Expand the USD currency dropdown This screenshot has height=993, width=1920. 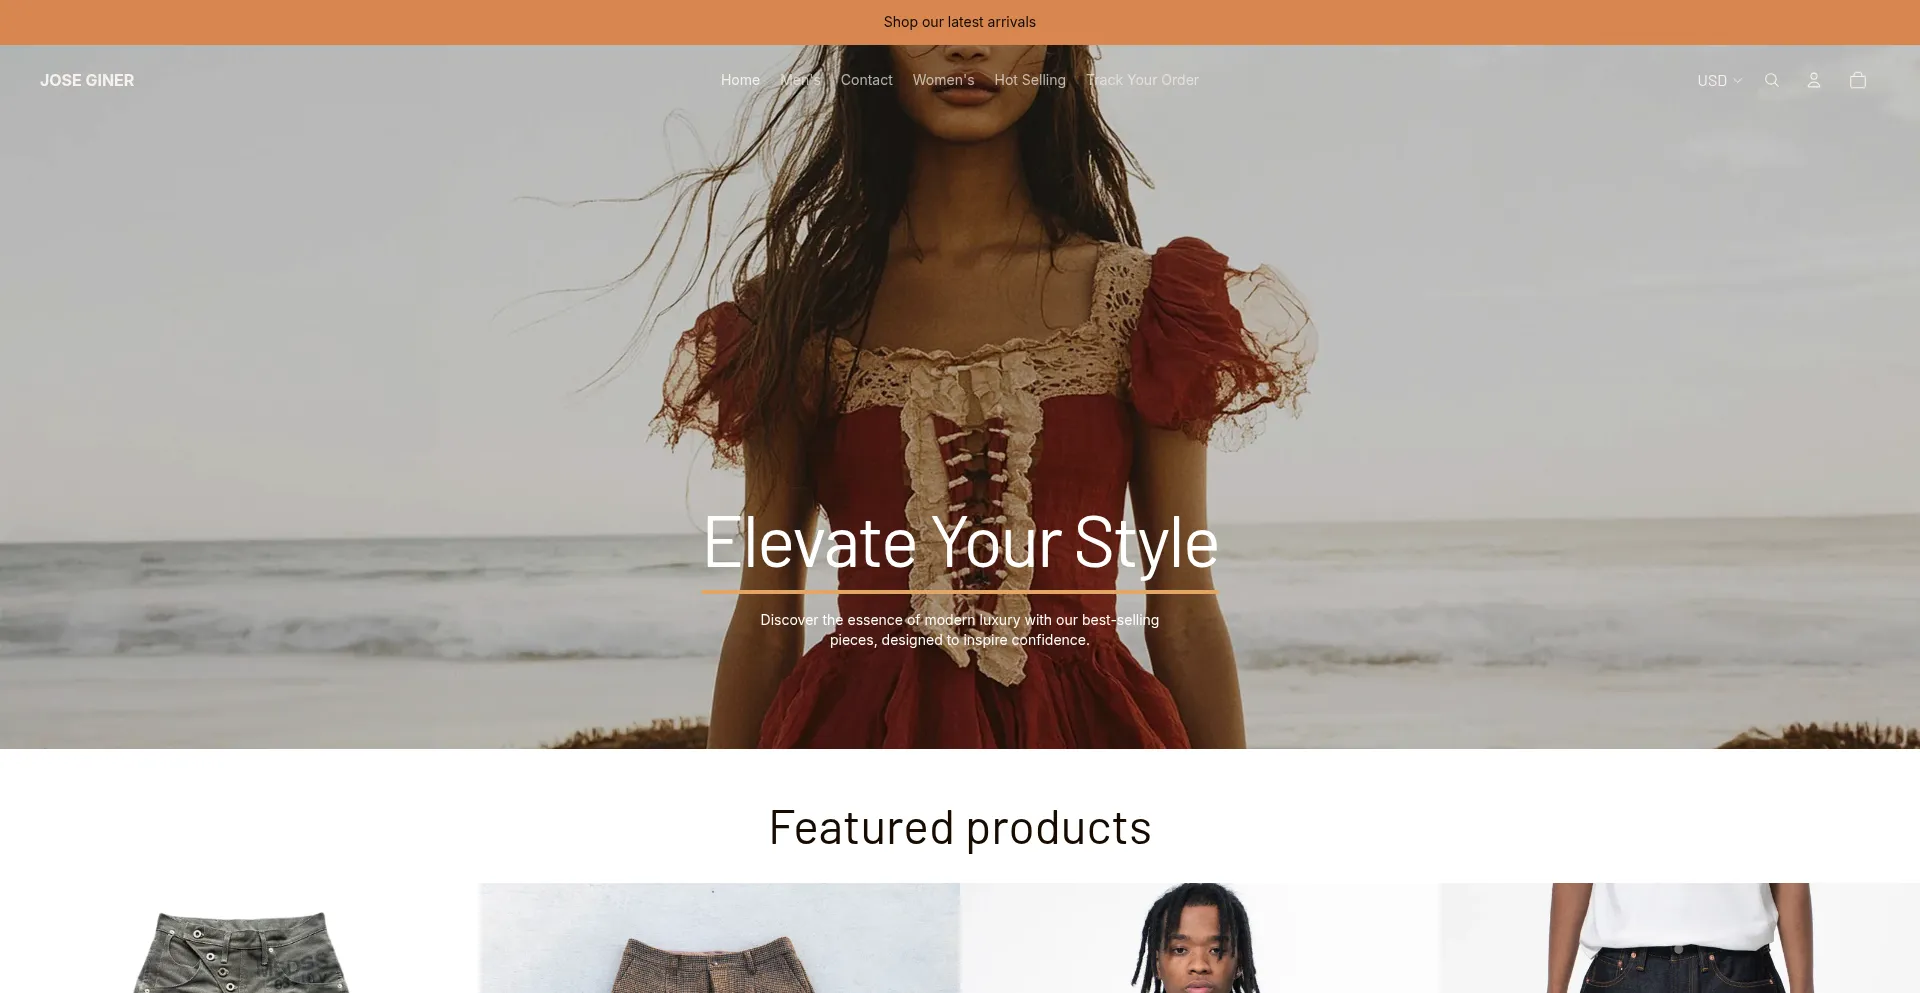click(x=1719, y=80)
